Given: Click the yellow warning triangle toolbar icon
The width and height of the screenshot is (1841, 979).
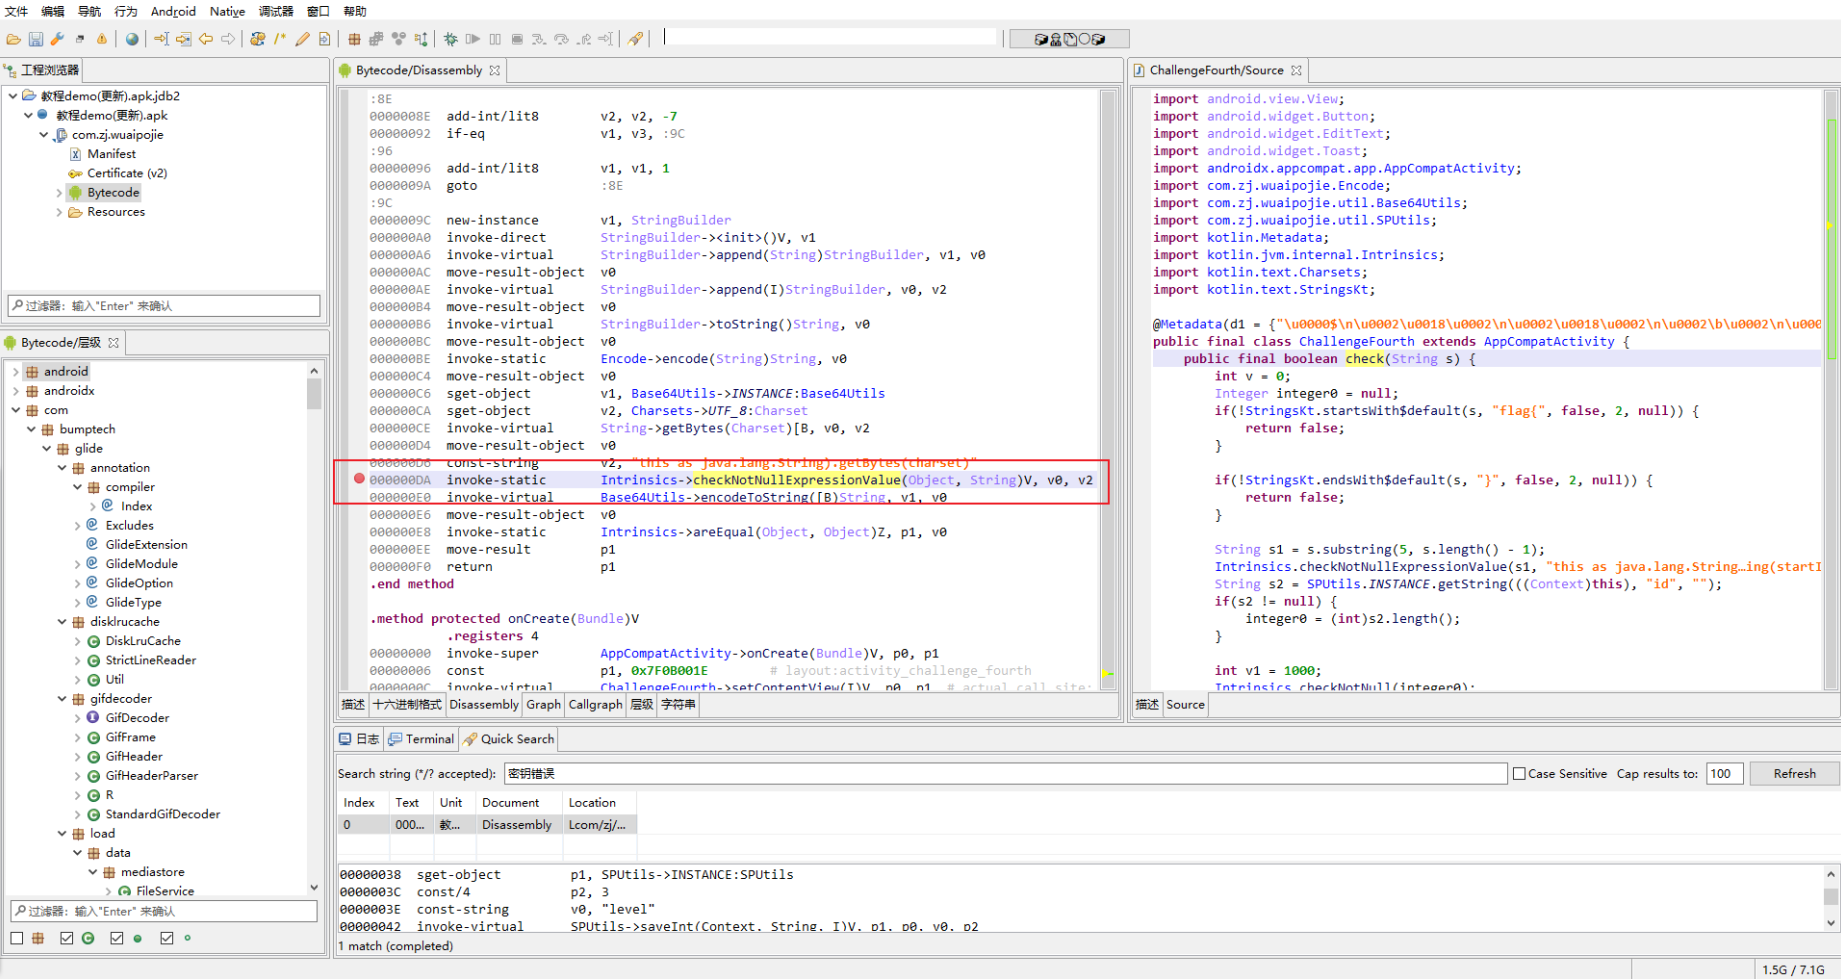Looking at the screenshot, I should pos(101,39).
